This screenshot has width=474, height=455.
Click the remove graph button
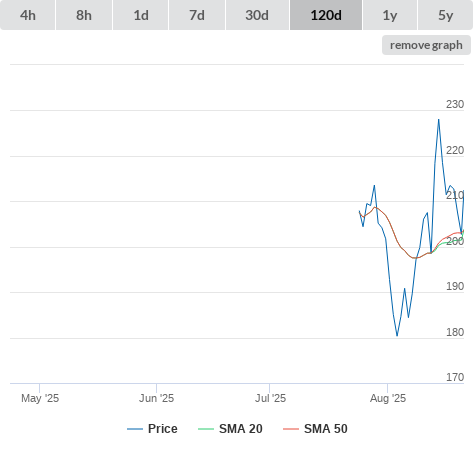pyautogui.click(x=426, y=45)
